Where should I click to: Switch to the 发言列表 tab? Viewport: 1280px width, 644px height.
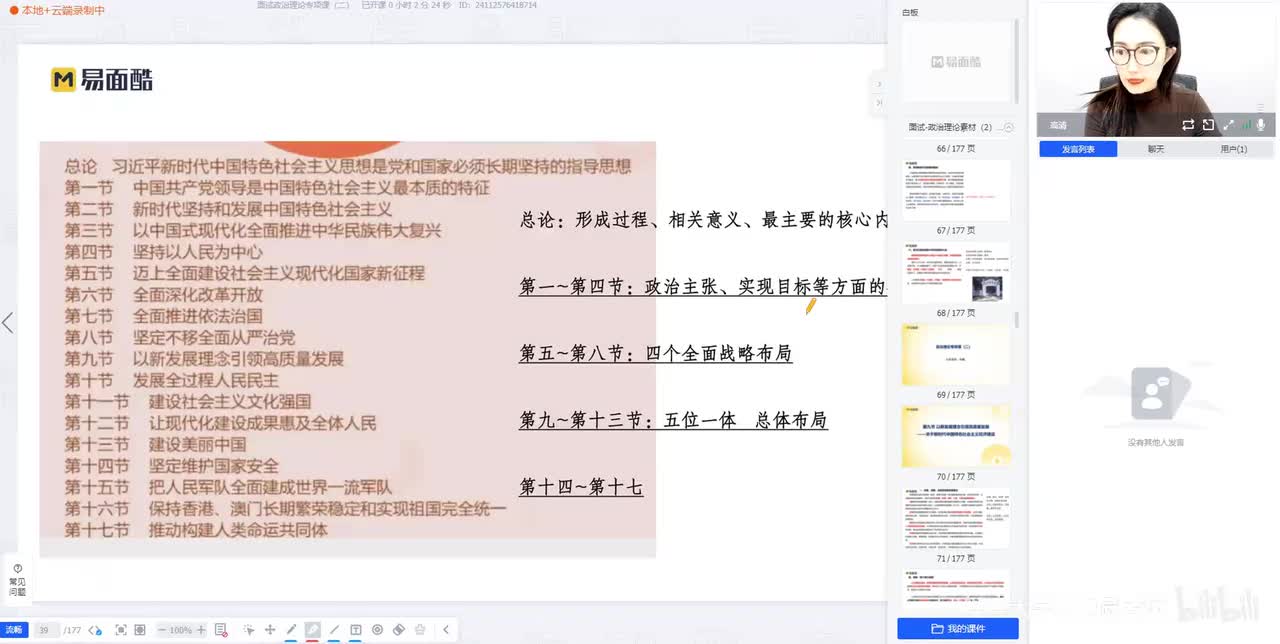click(1078, 149)
